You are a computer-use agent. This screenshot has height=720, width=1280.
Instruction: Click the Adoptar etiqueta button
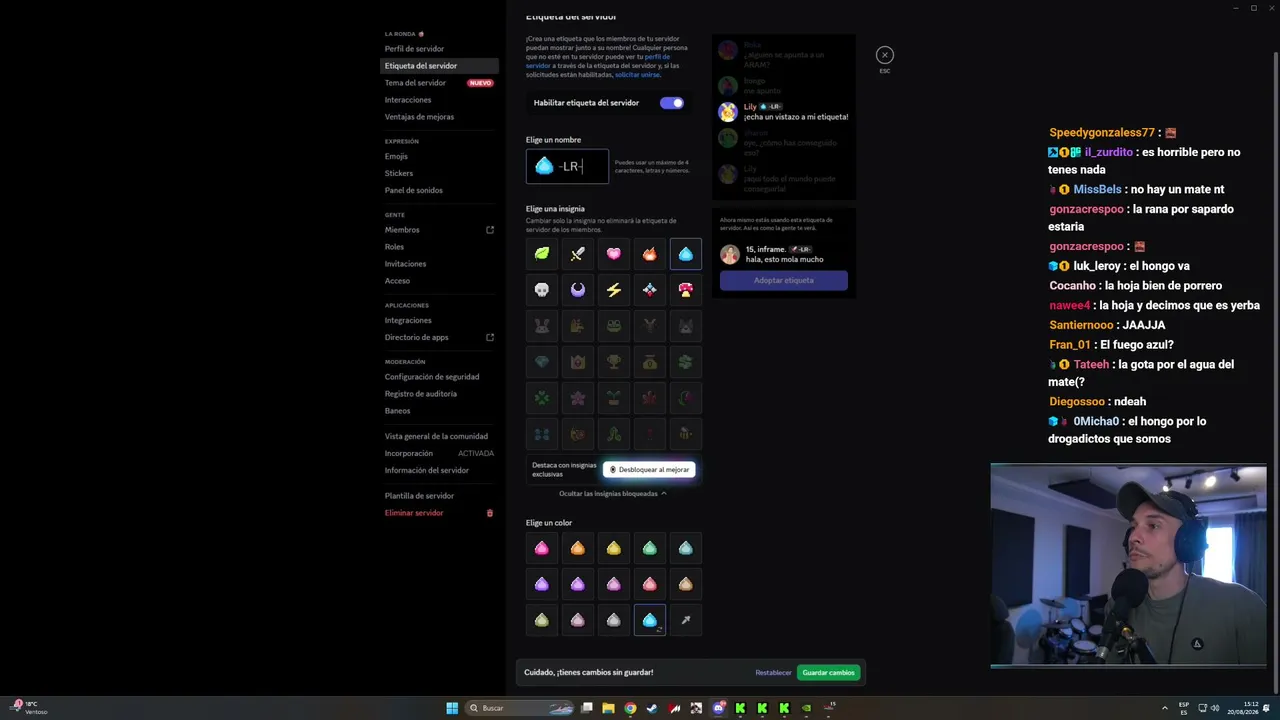pyautogui.click(x=784, y=280)
